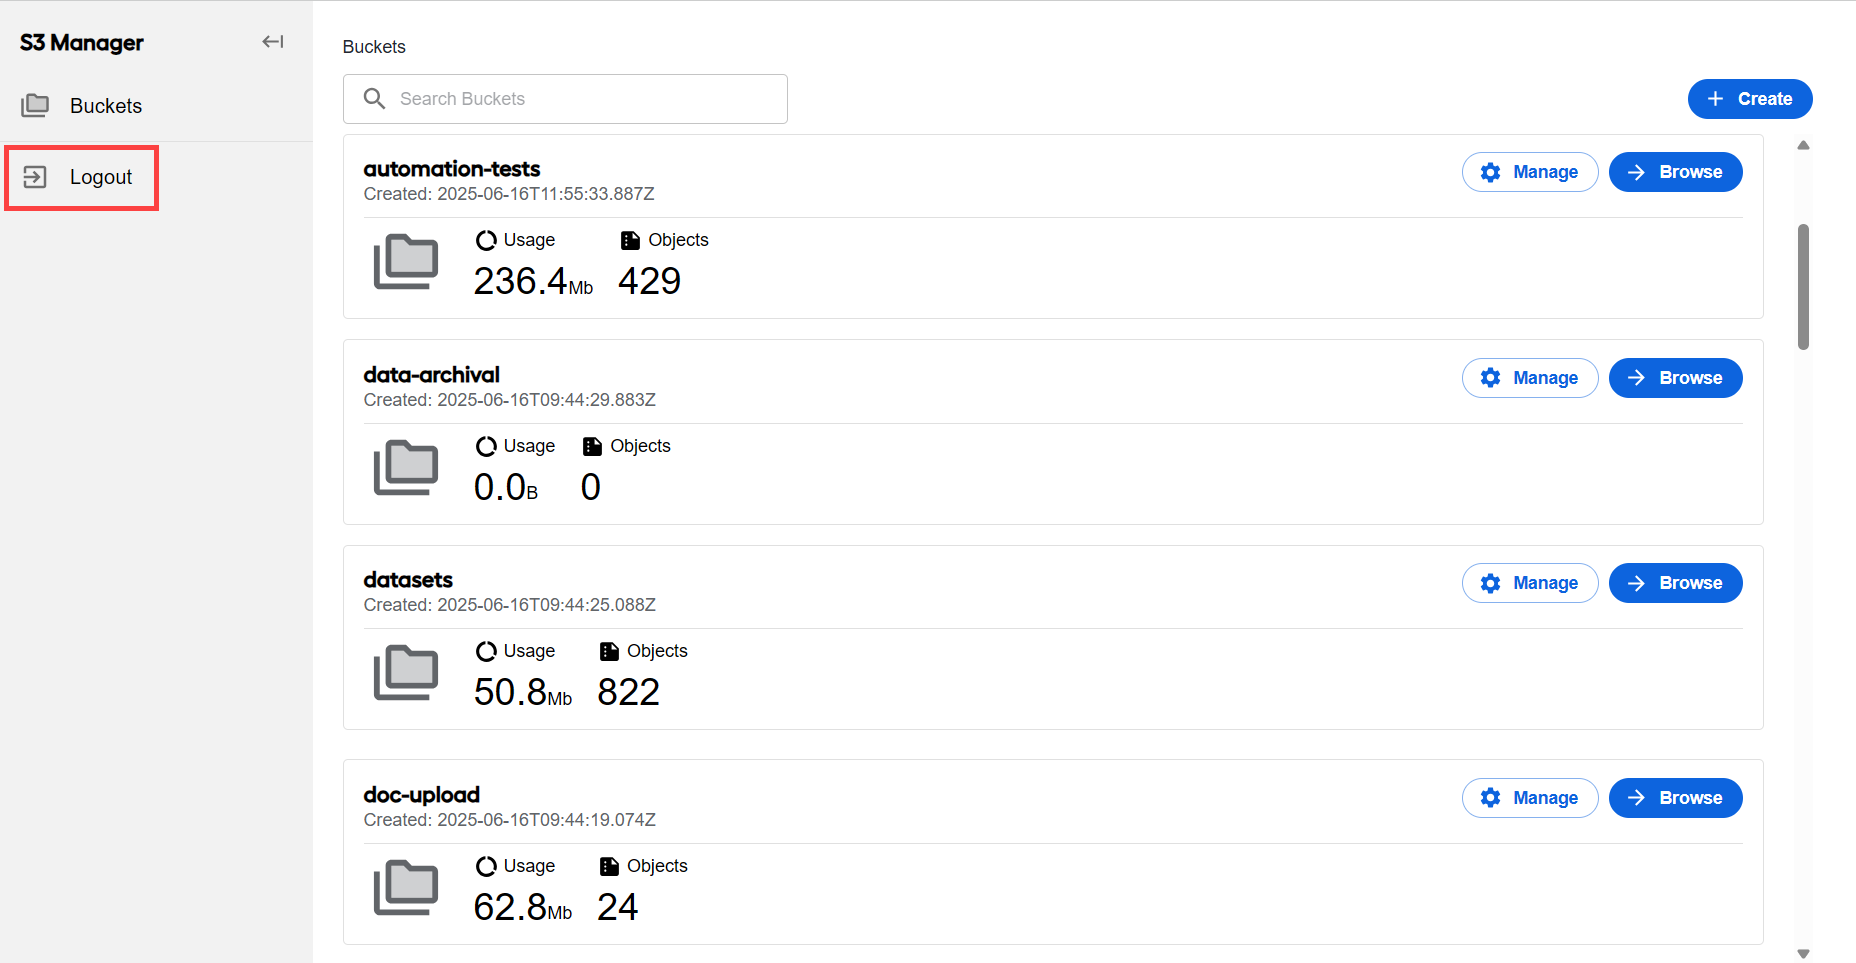This screenshot has width=1856, height=963.
Task: Collapse the S3 Manager sidebar arrow
Action: [x=272, y=42]
